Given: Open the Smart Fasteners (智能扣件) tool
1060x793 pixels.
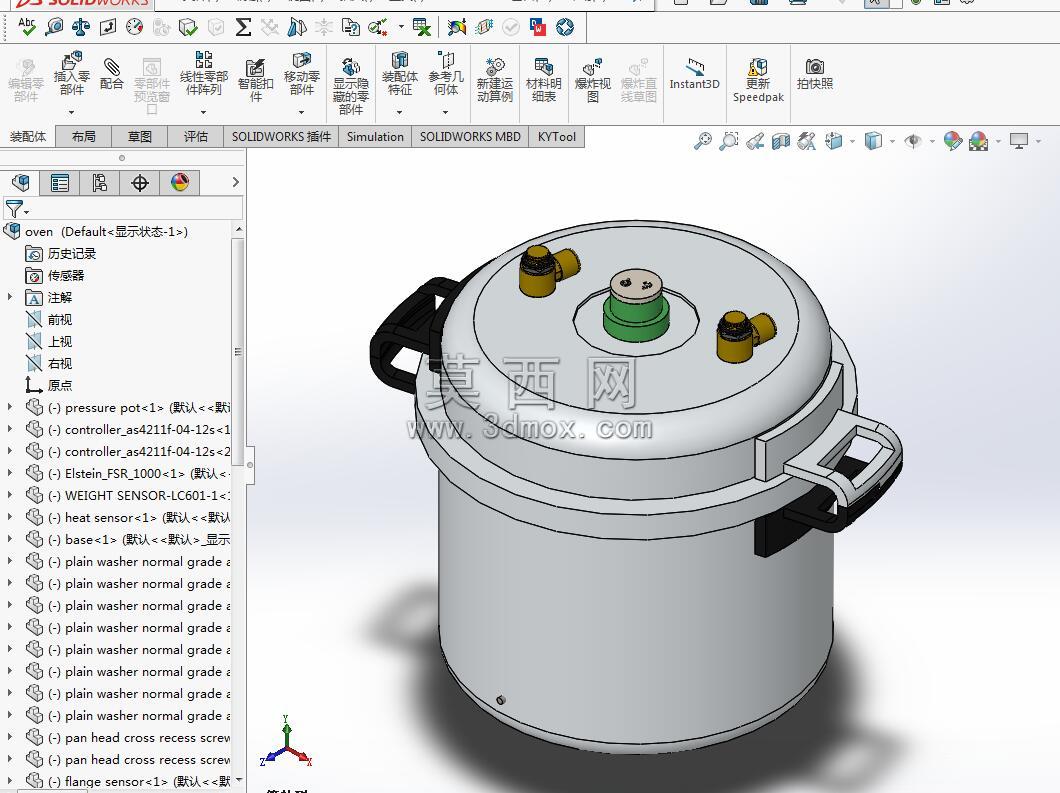Looking at the screenshot, I should pyautogui.click(x=256, y=80).
